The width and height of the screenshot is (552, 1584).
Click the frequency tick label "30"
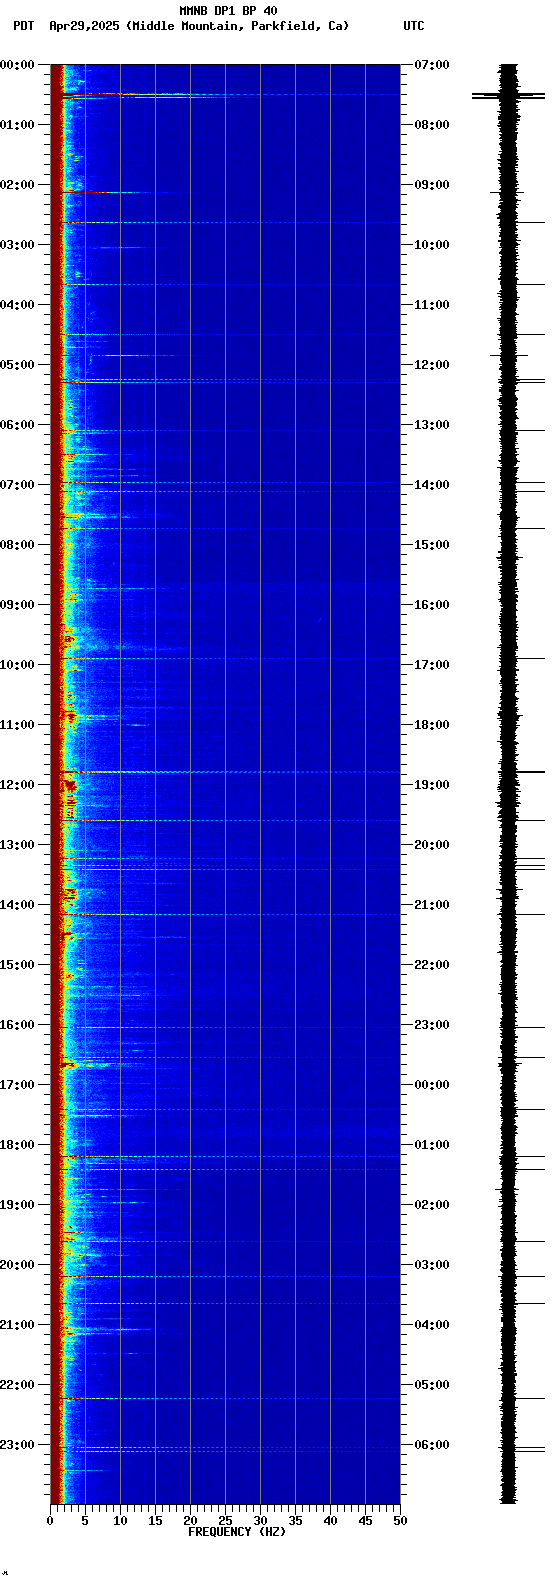click(x=260, y=1521)
